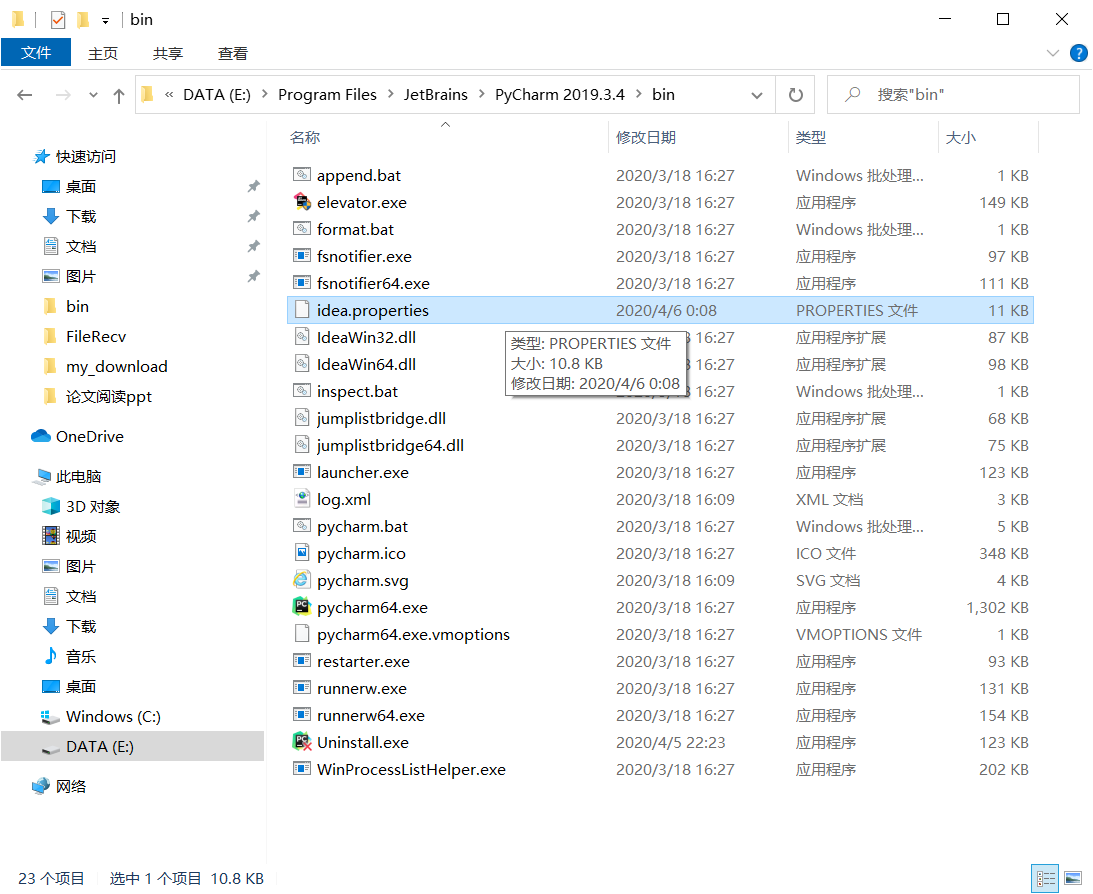Sort by the 大小 column header

(961, 137)
